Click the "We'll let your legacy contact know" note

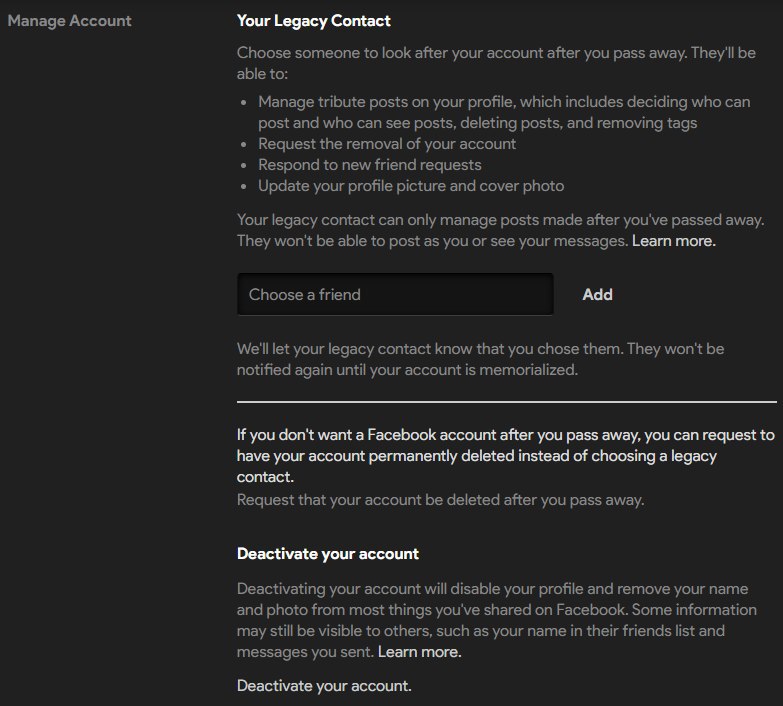pyautogui.click(x=480, y=359)
